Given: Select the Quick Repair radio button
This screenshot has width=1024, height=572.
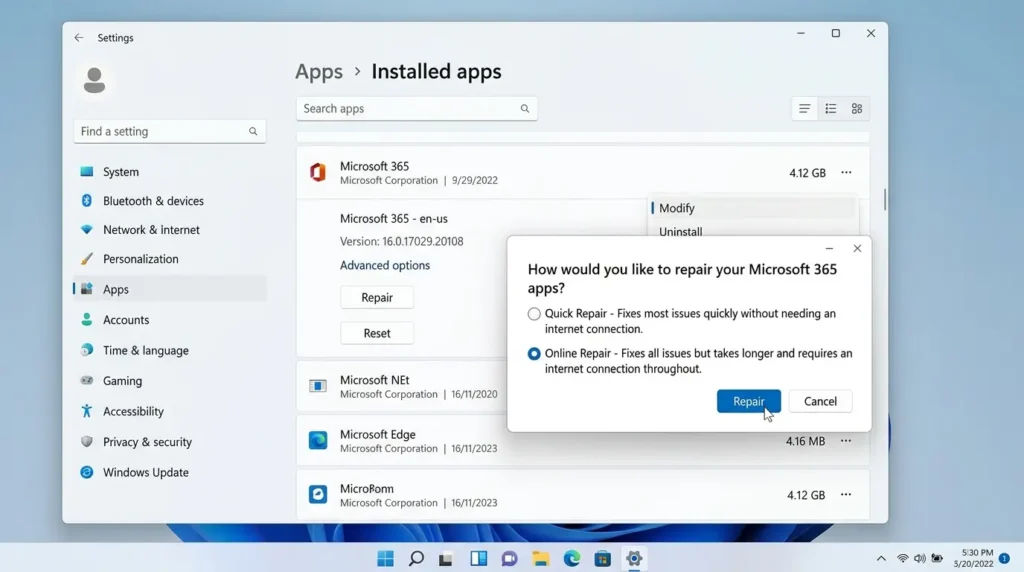Looking at the screenshot, I should tap(534, 314).
